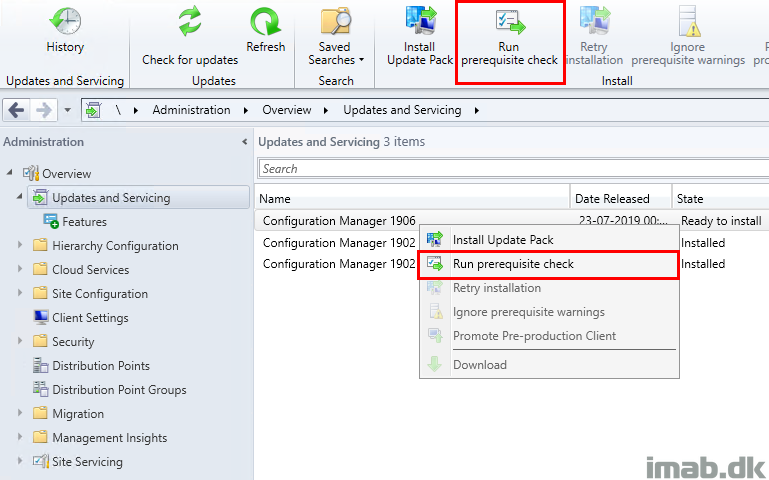Viewport: 769px width, 480px height.
Task: Click the Refresh icon in the ribbon
Action: pos(265,22)
